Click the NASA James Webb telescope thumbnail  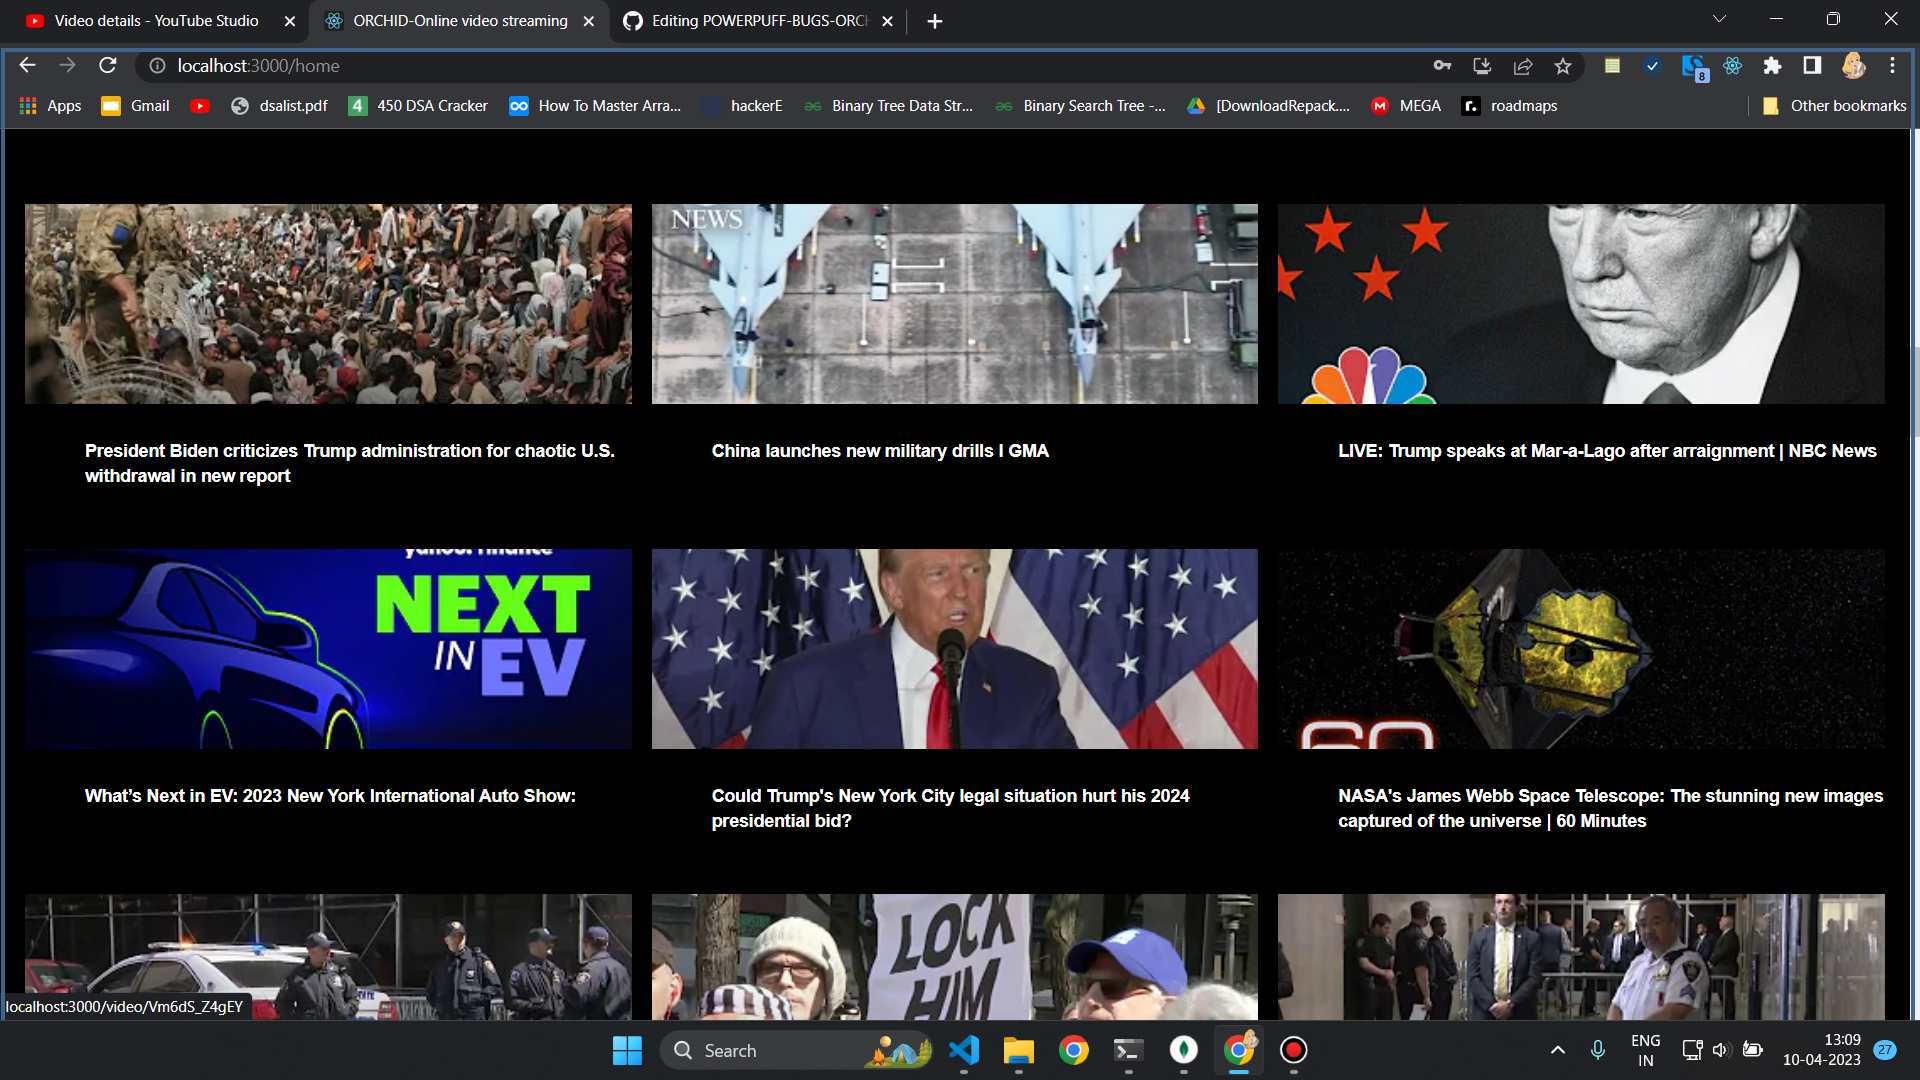pos(1580,648)
